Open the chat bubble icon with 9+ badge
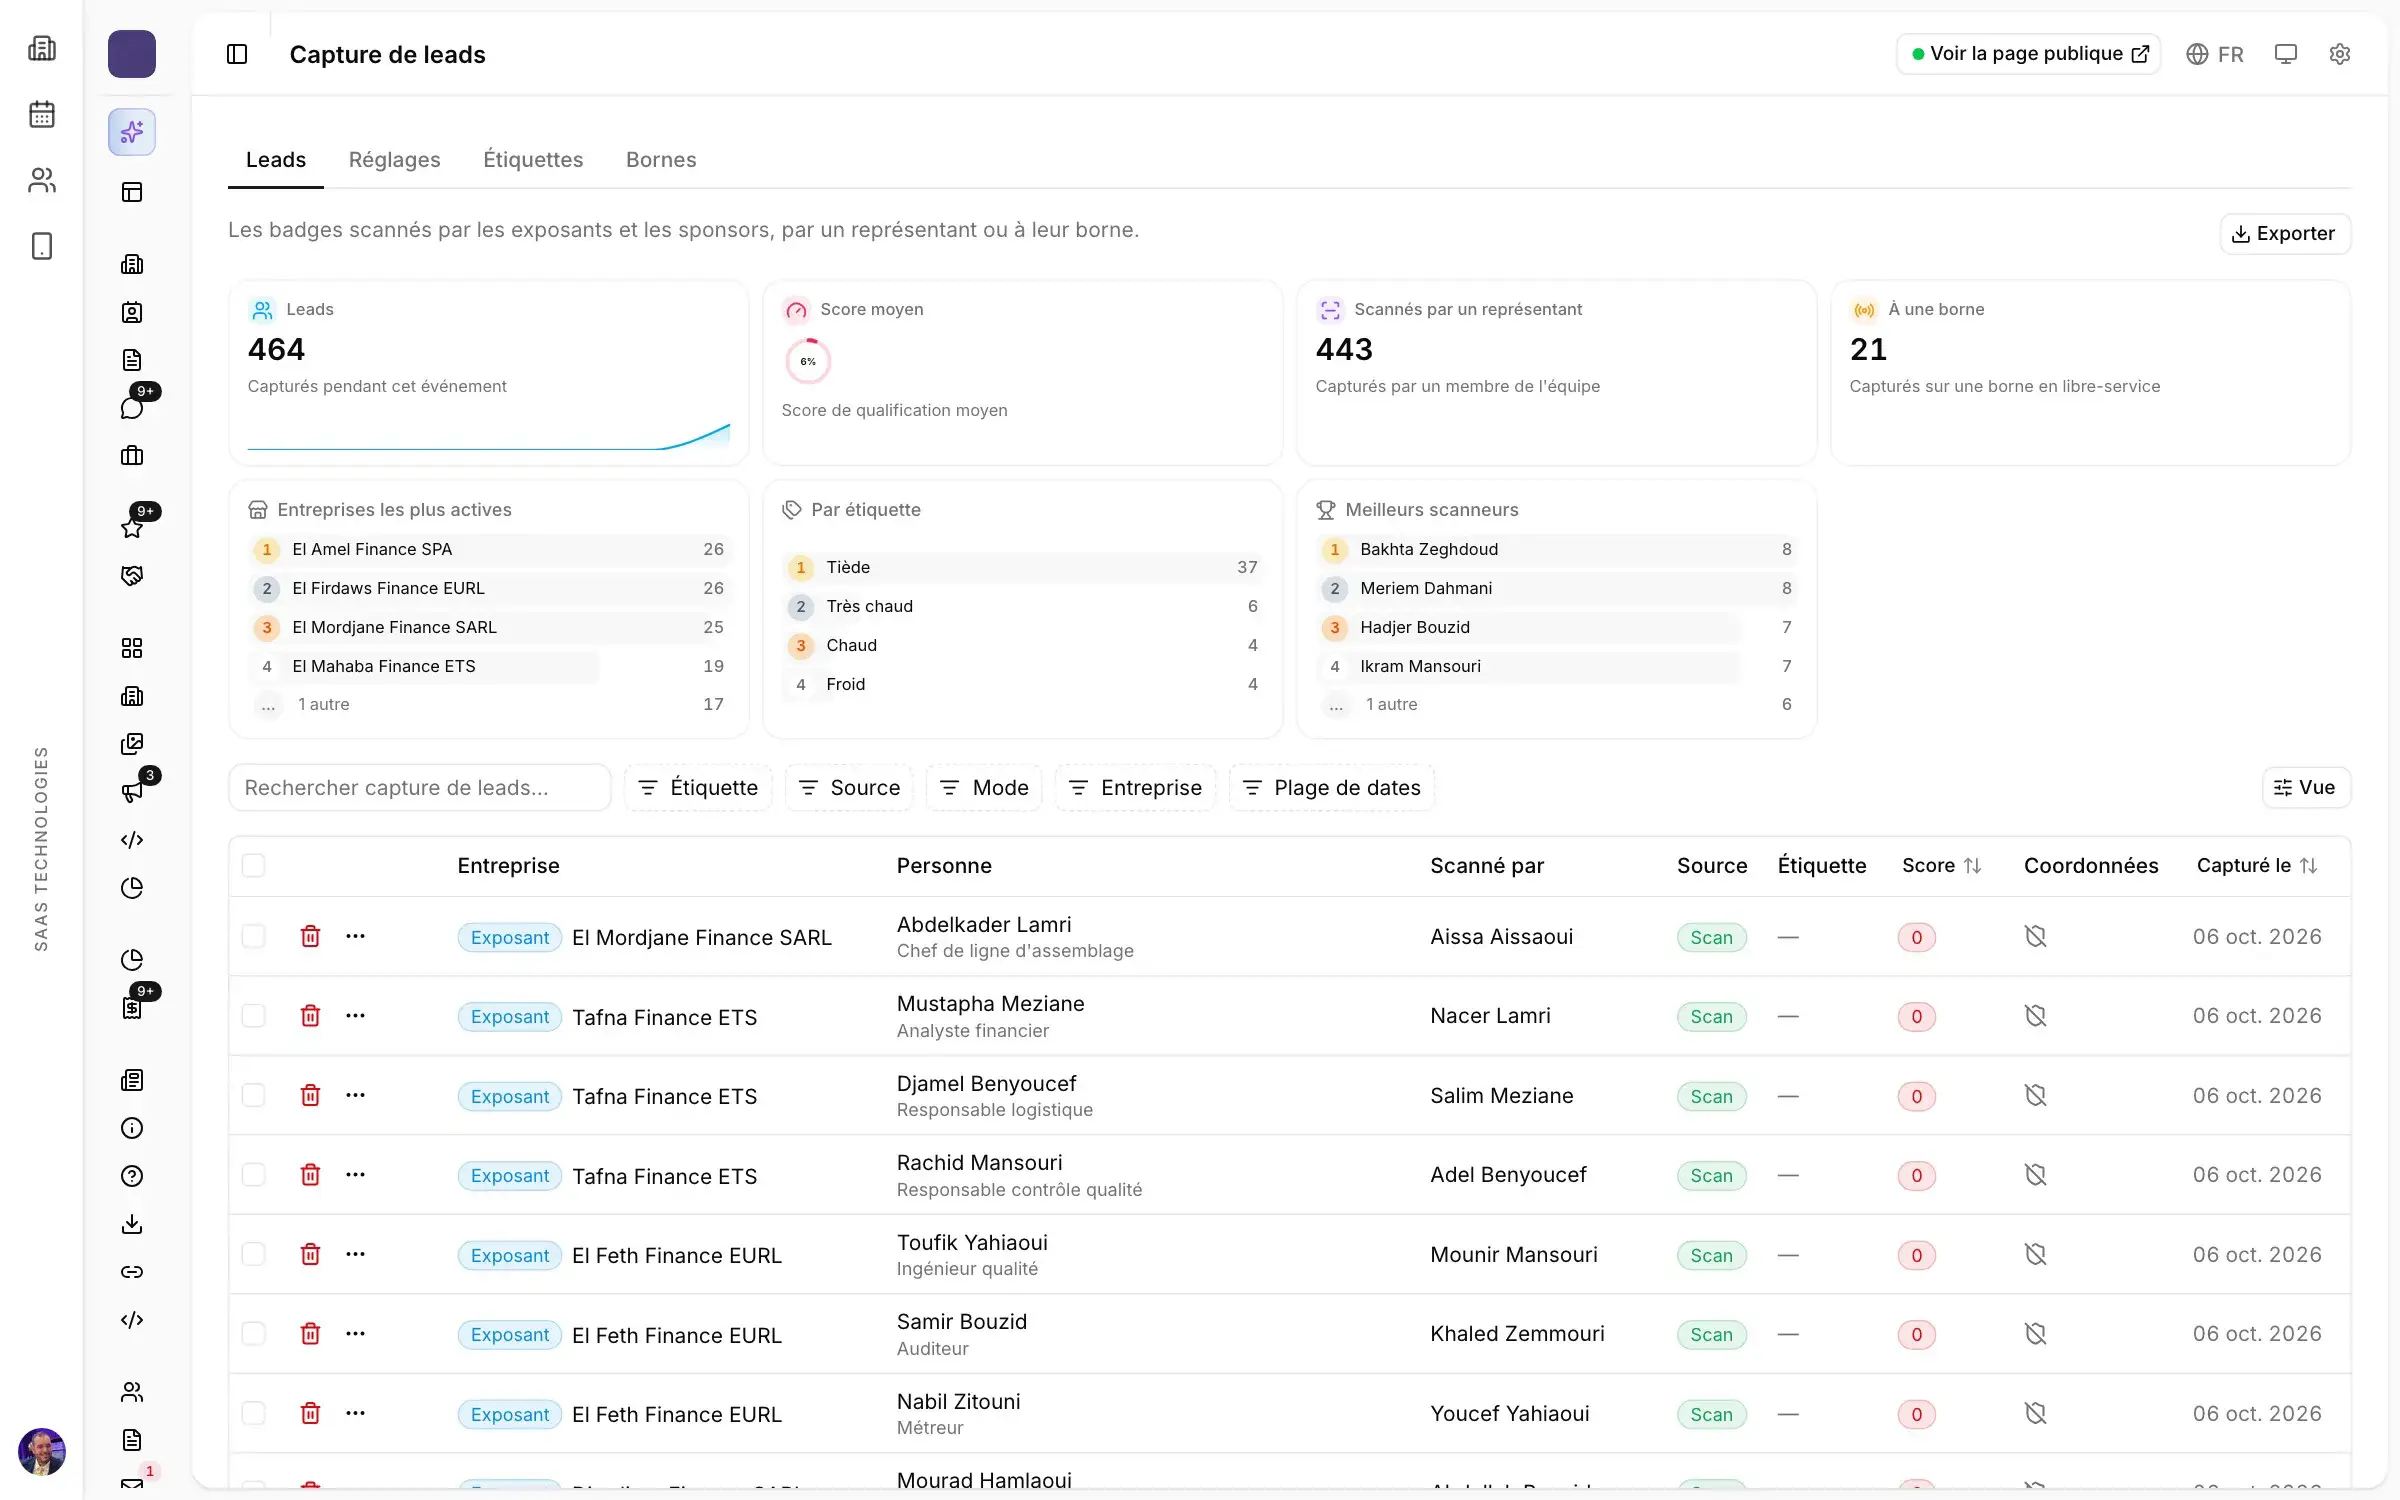Screen dimensions: 2400x1500 pos(132,407)
